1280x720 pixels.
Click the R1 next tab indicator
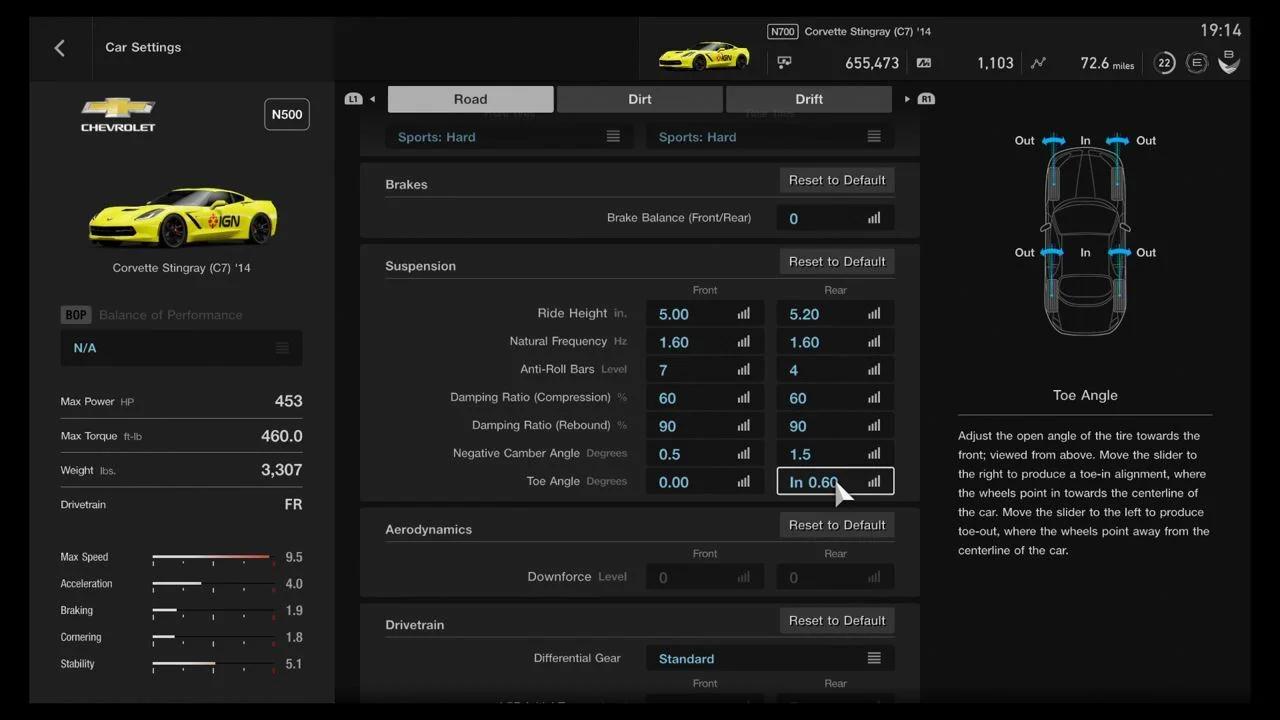pos(926,99)
